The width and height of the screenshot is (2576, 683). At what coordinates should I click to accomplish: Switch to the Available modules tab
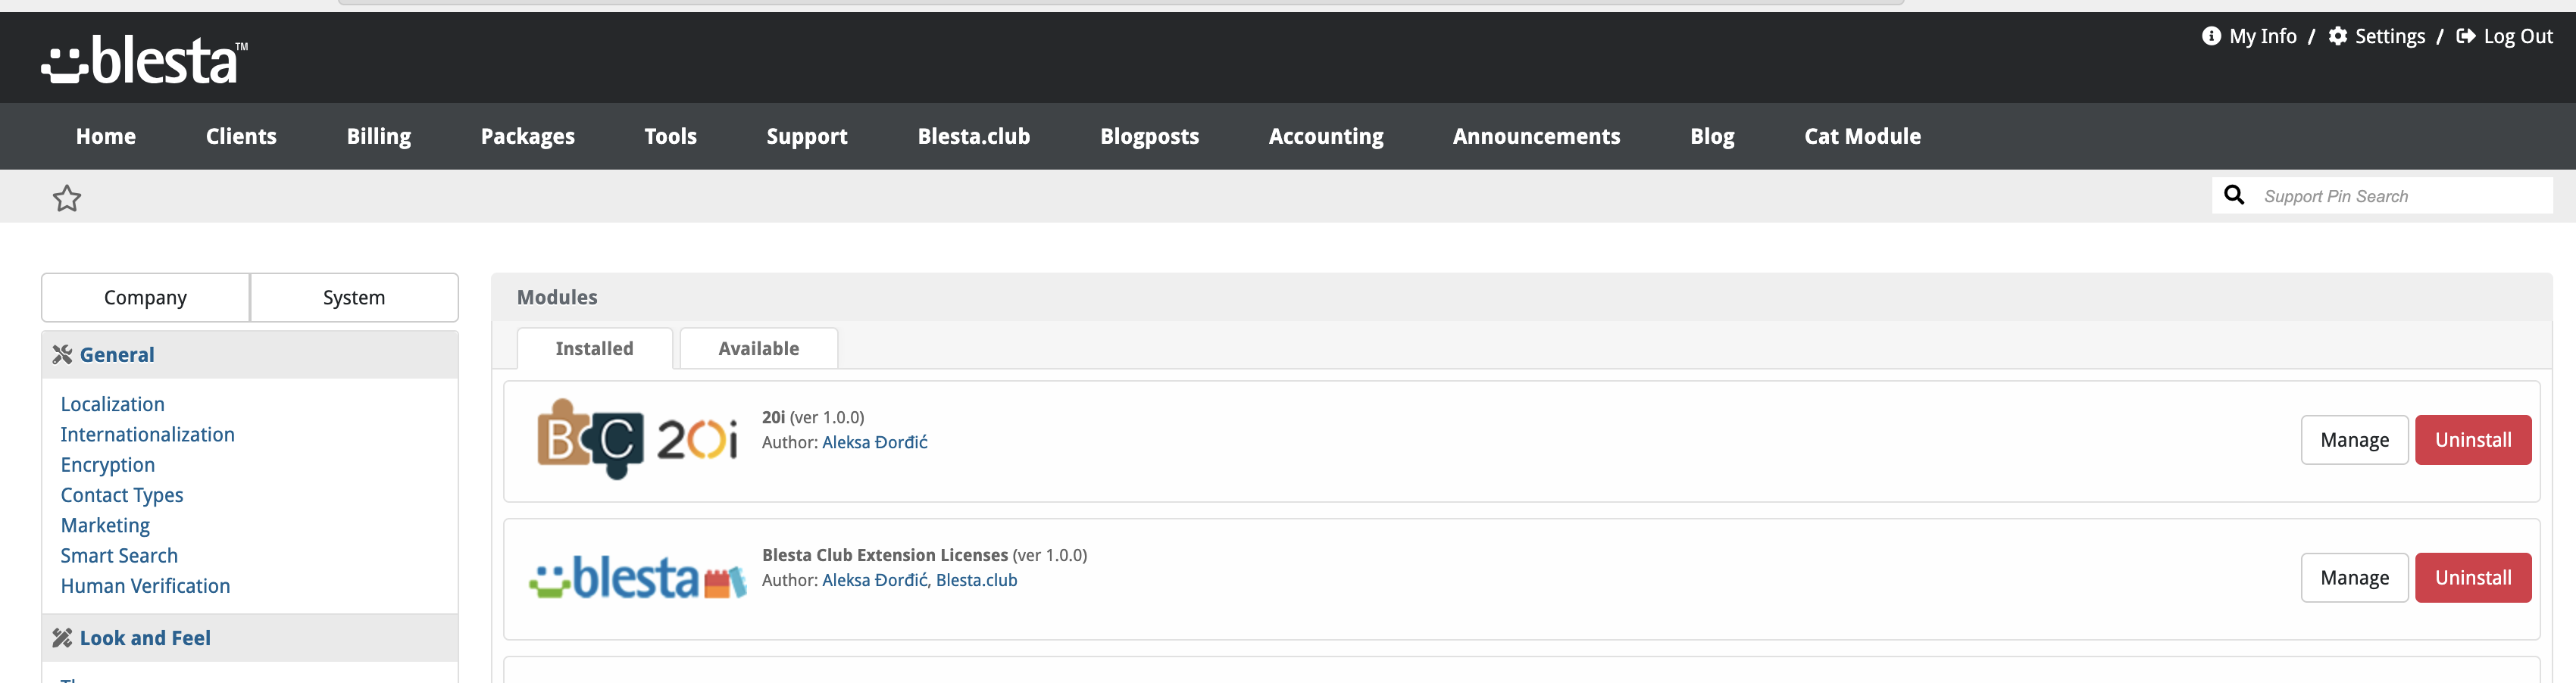(759, 348)
